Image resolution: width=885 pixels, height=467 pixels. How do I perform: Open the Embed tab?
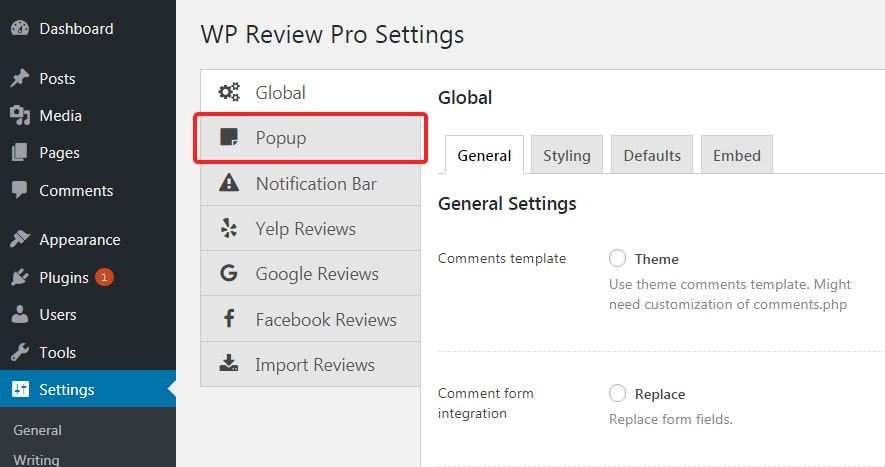coord(737,155)
